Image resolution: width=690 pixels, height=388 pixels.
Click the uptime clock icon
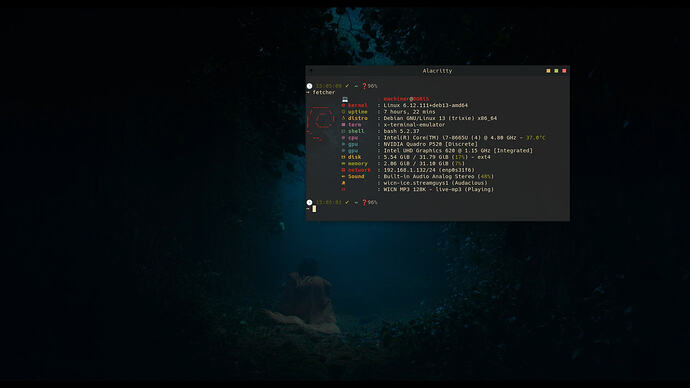pyautogui.click(x=344, y=112)
